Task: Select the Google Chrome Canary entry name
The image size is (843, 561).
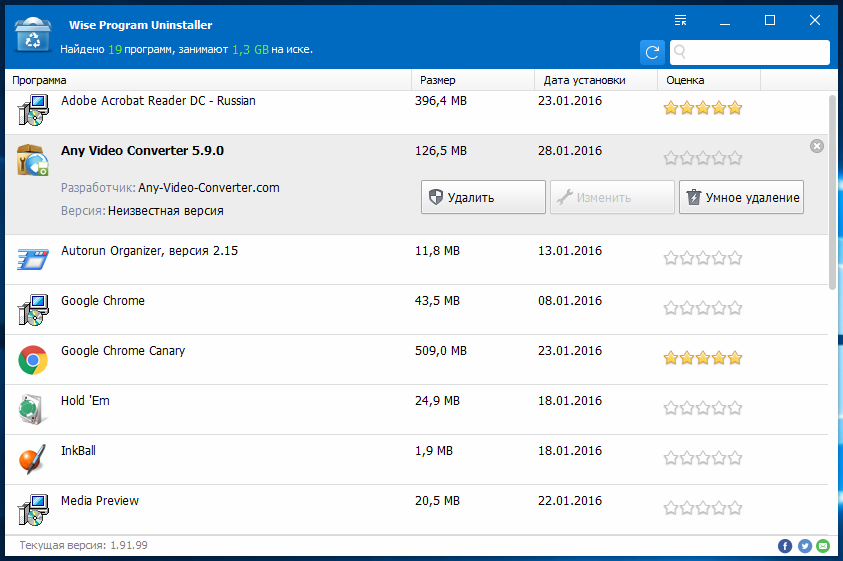Action: coord(123,351)
